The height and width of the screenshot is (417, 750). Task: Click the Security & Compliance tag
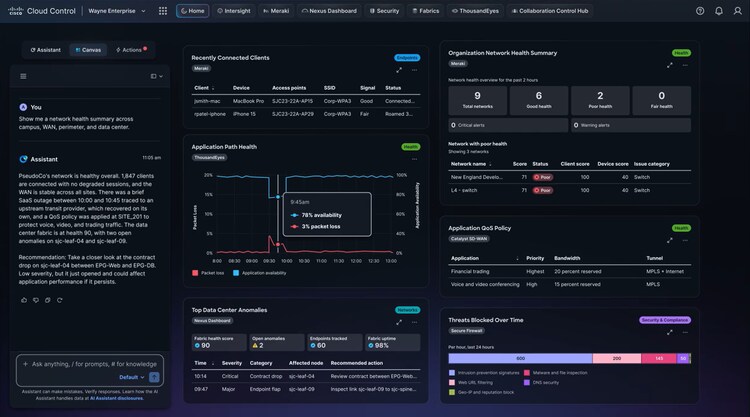[x=665, y=320]
